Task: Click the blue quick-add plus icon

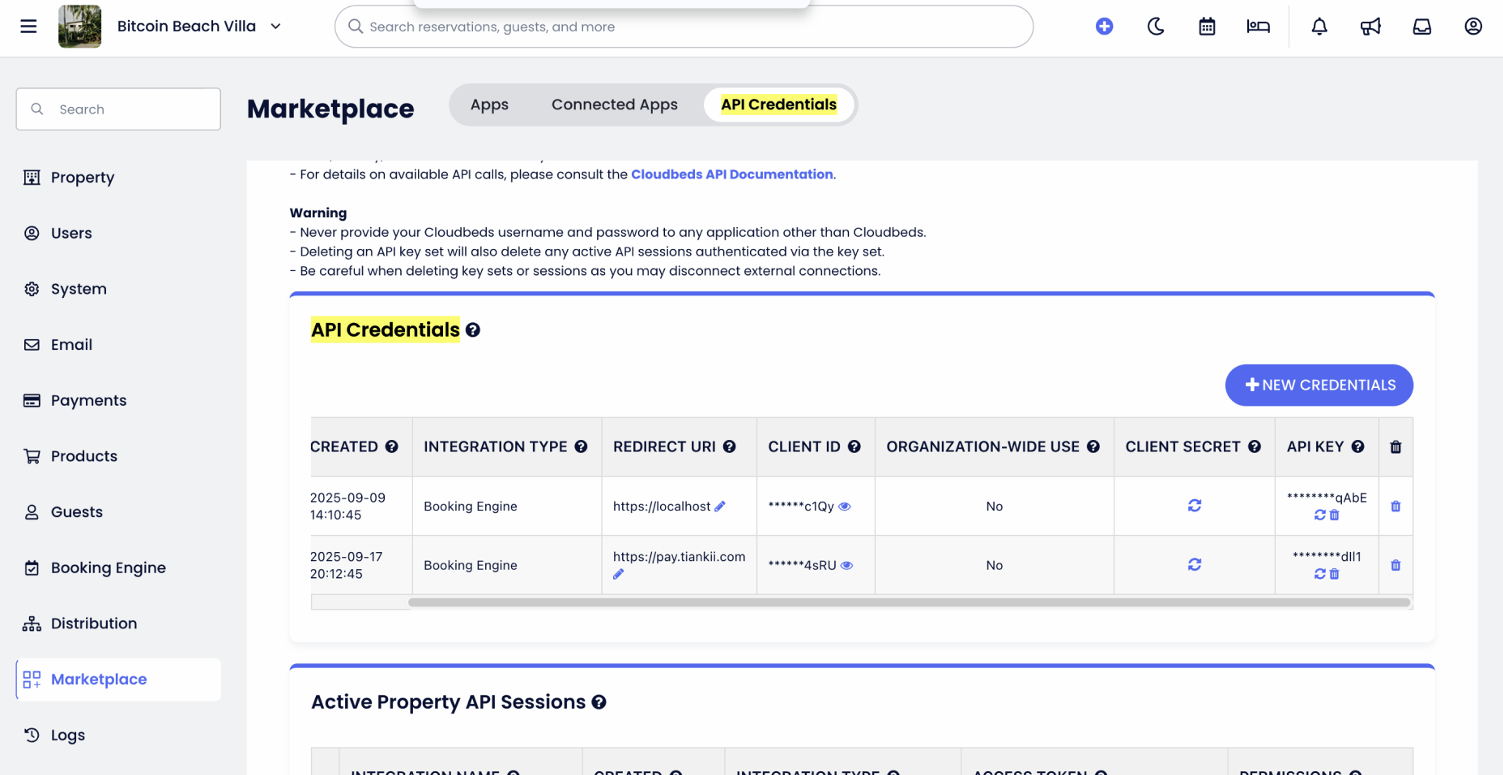Action: click(1104, 26)
